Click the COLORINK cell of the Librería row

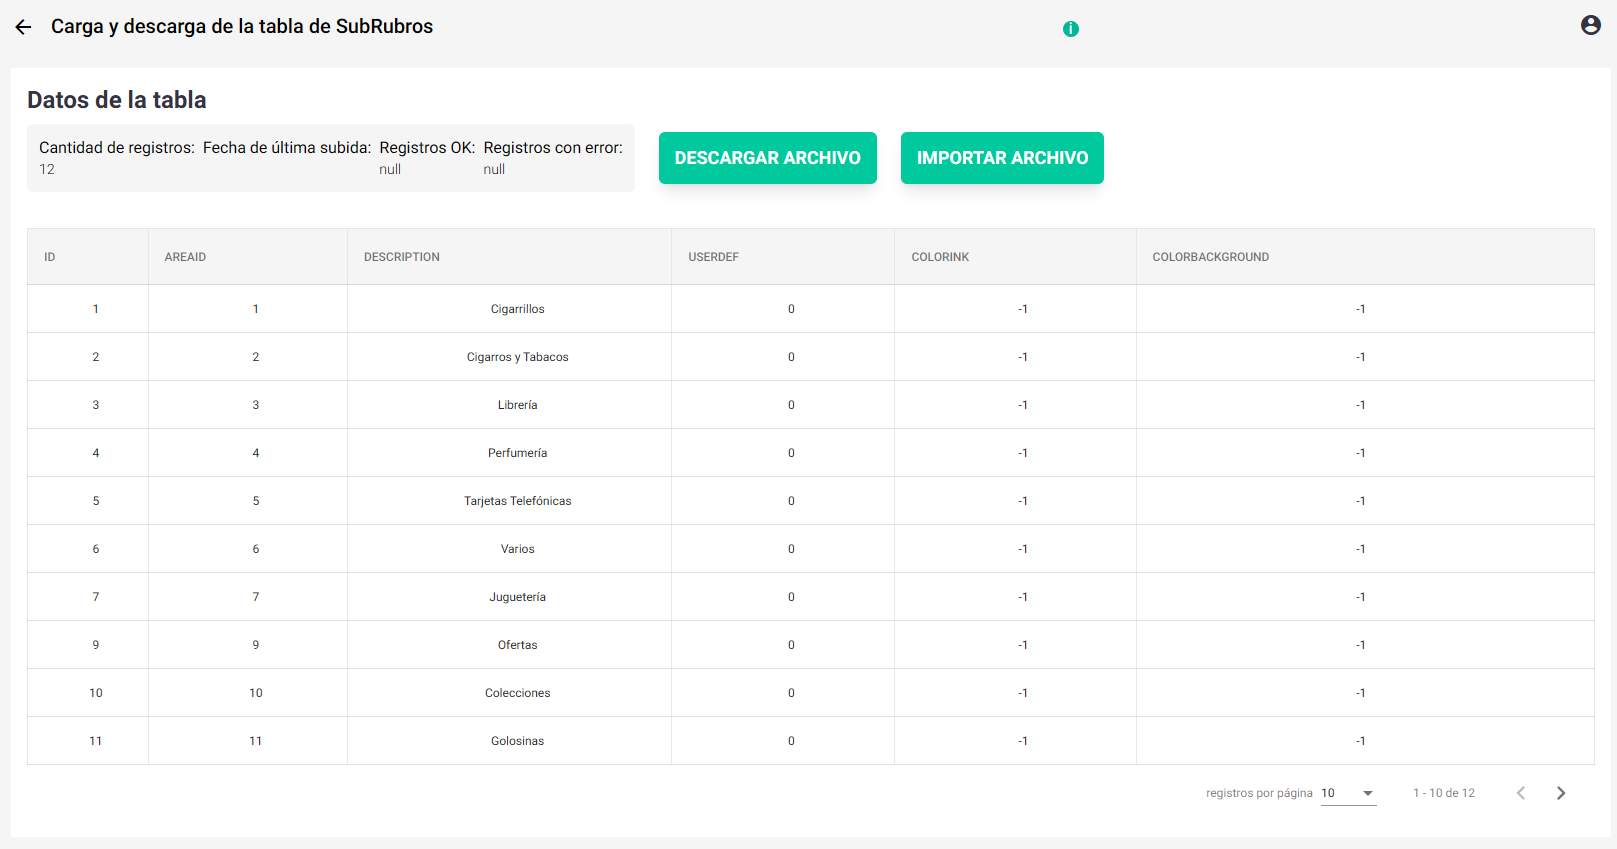pos(1015,405)
